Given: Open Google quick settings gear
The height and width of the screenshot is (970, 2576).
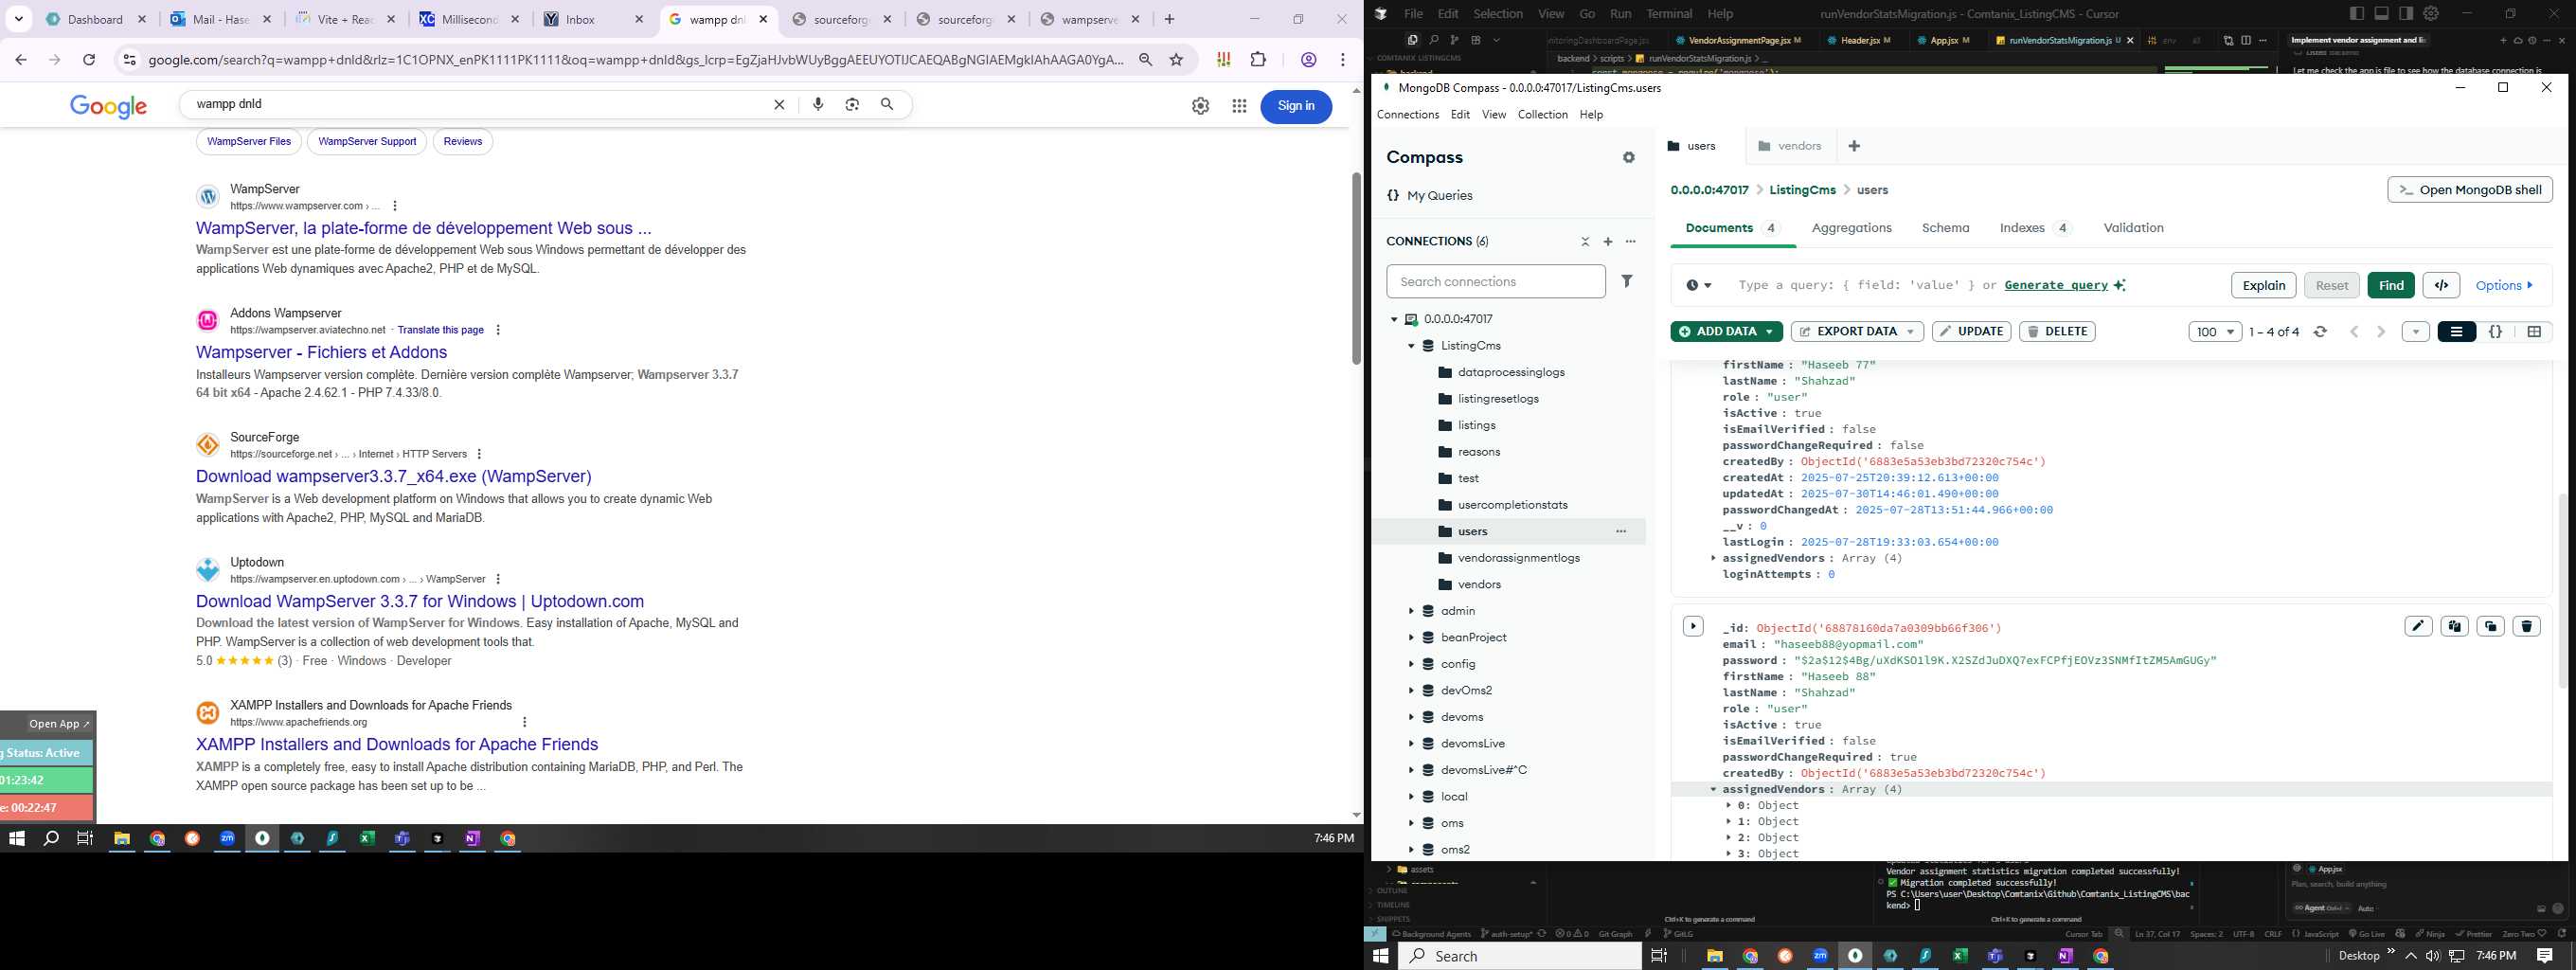Looking at the screenshot, I should tap(1200, 106).
